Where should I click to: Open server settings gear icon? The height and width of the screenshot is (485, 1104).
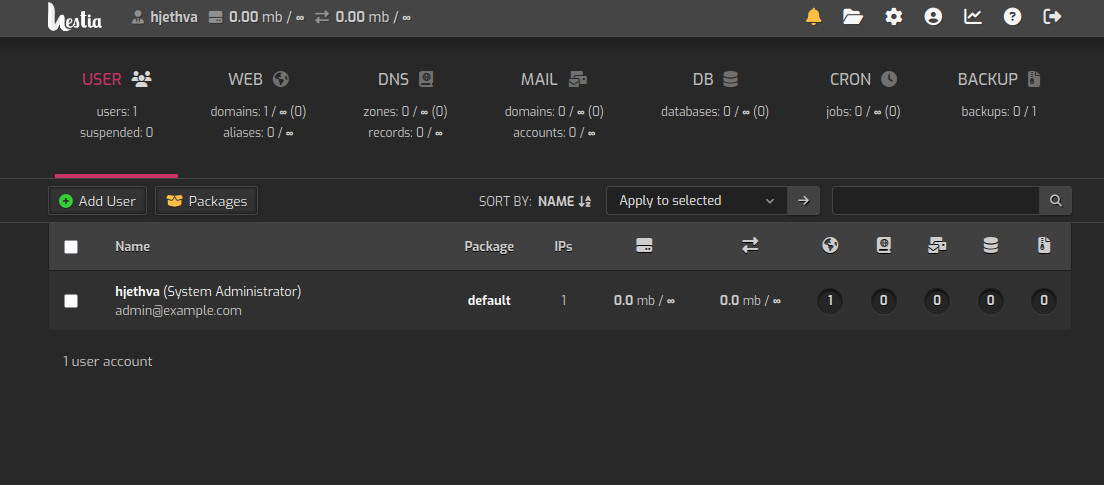[893, 16]
